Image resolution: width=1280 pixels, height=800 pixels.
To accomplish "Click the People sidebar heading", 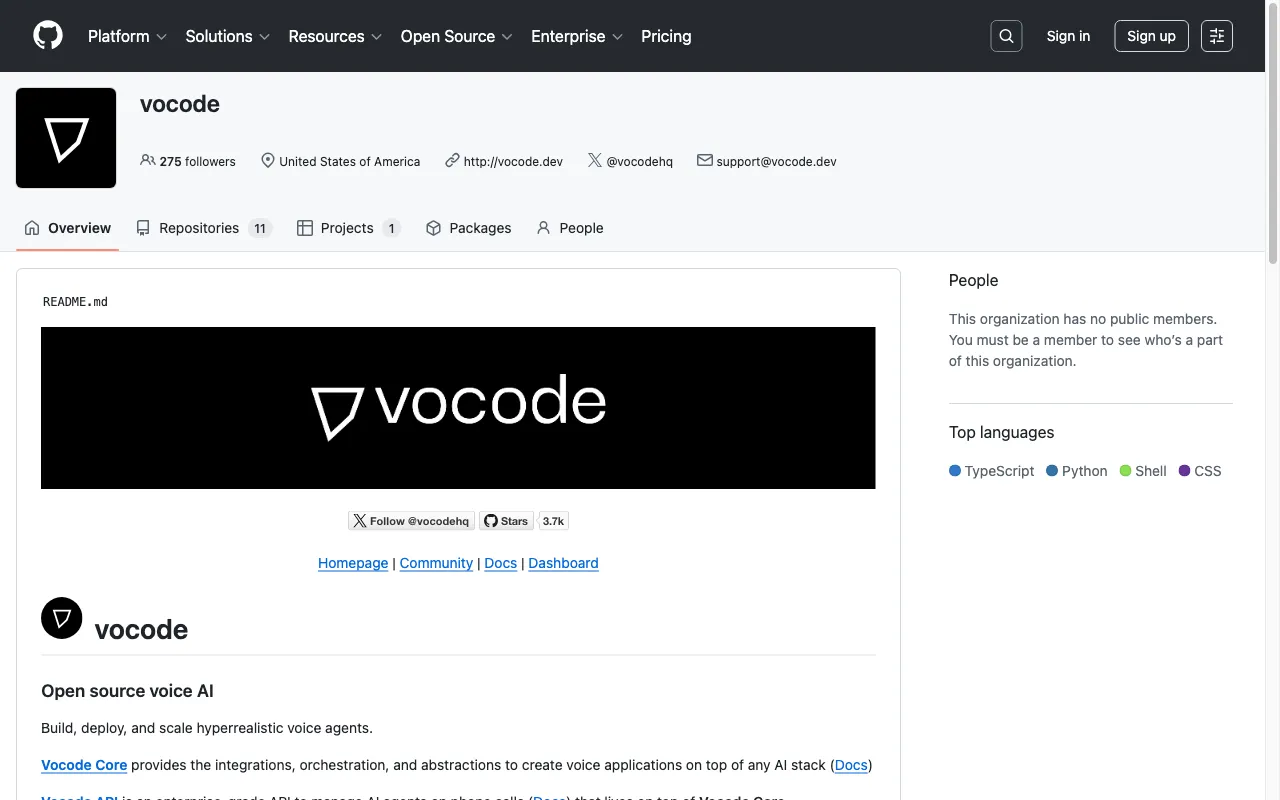I will (973, 281).
